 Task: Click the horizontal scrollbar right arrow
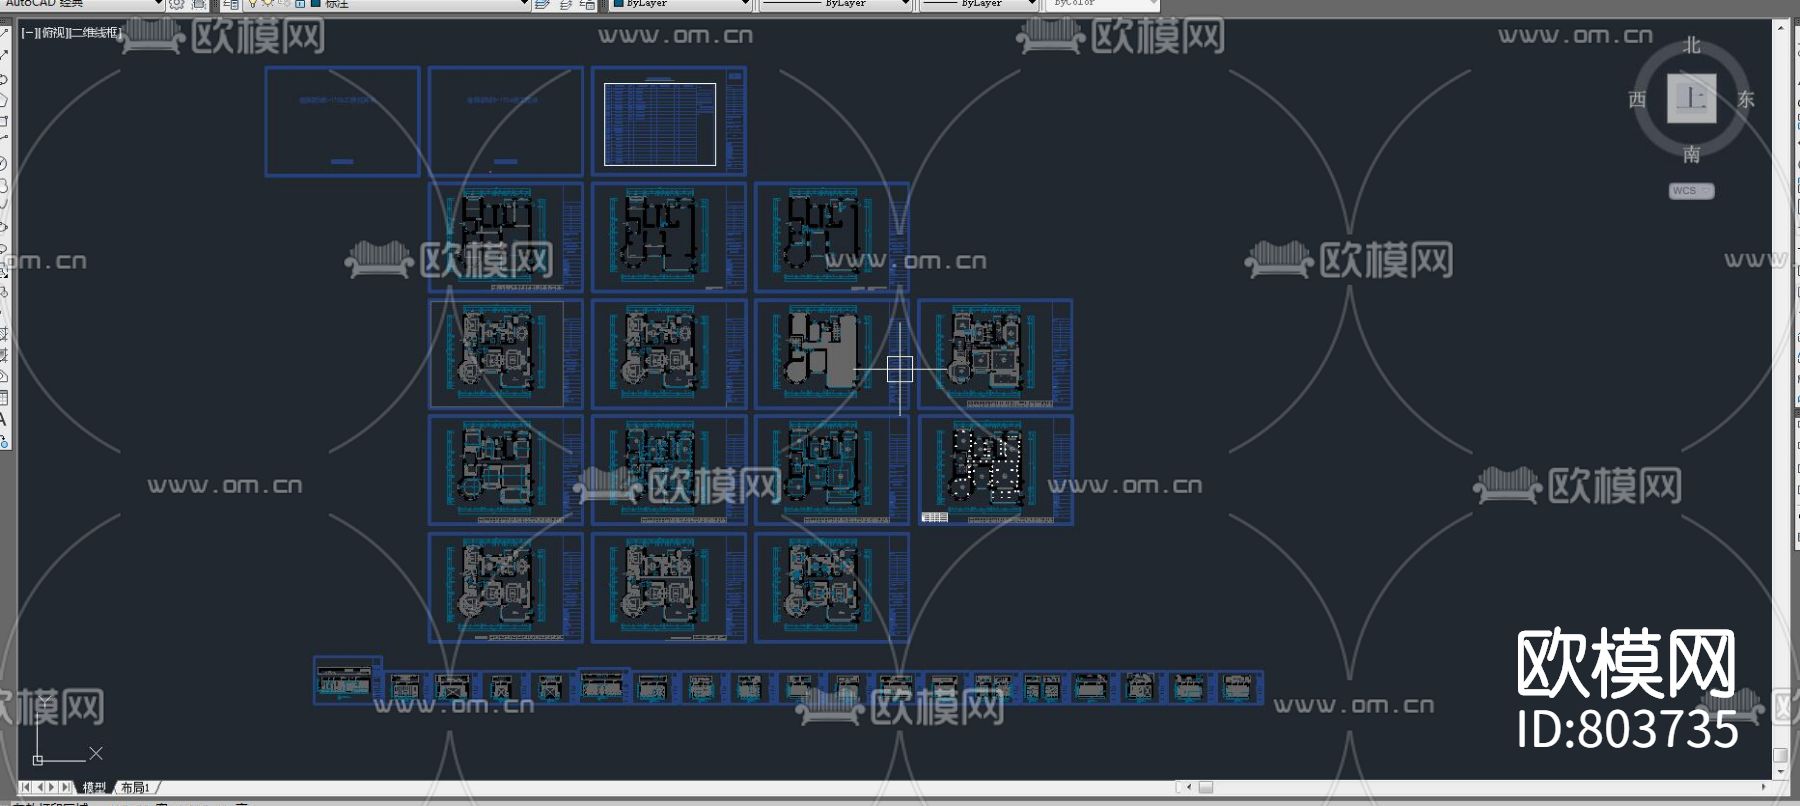pos(1764,788)
